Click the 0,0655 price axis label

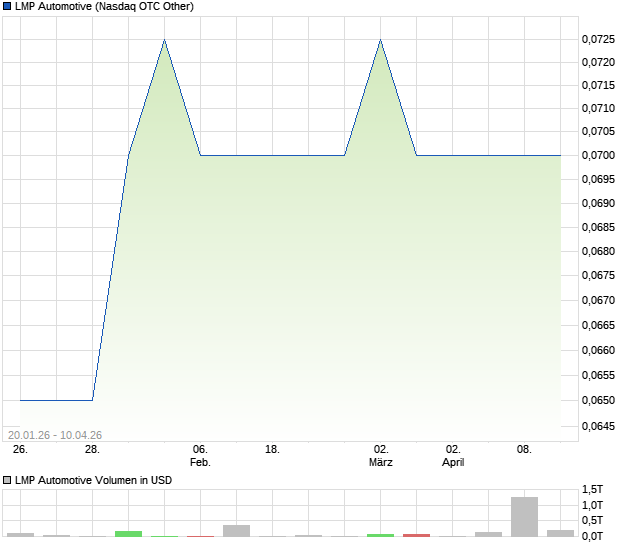(x=598, y=375)
